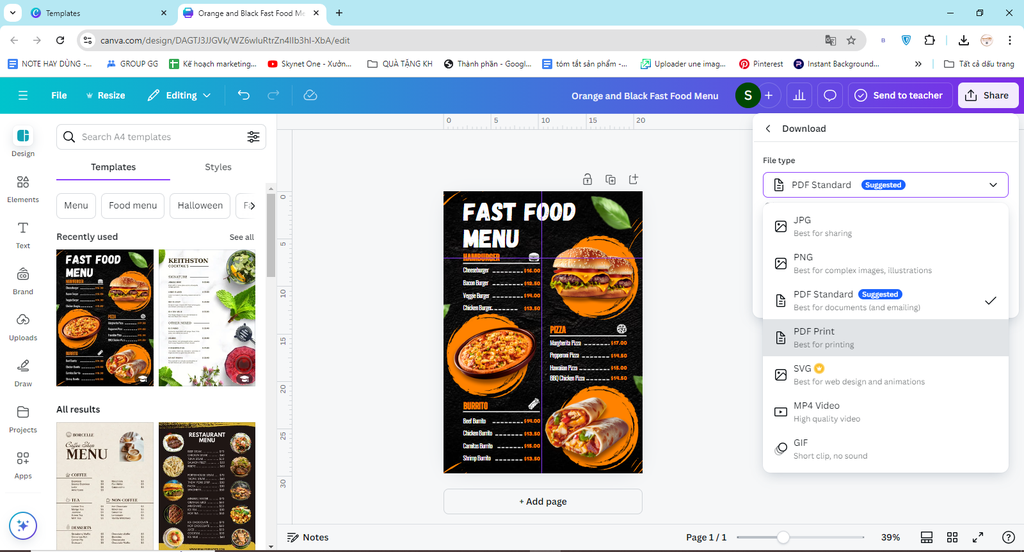
Task: Choose MP4 Video file type
Action: click(886, 412)
